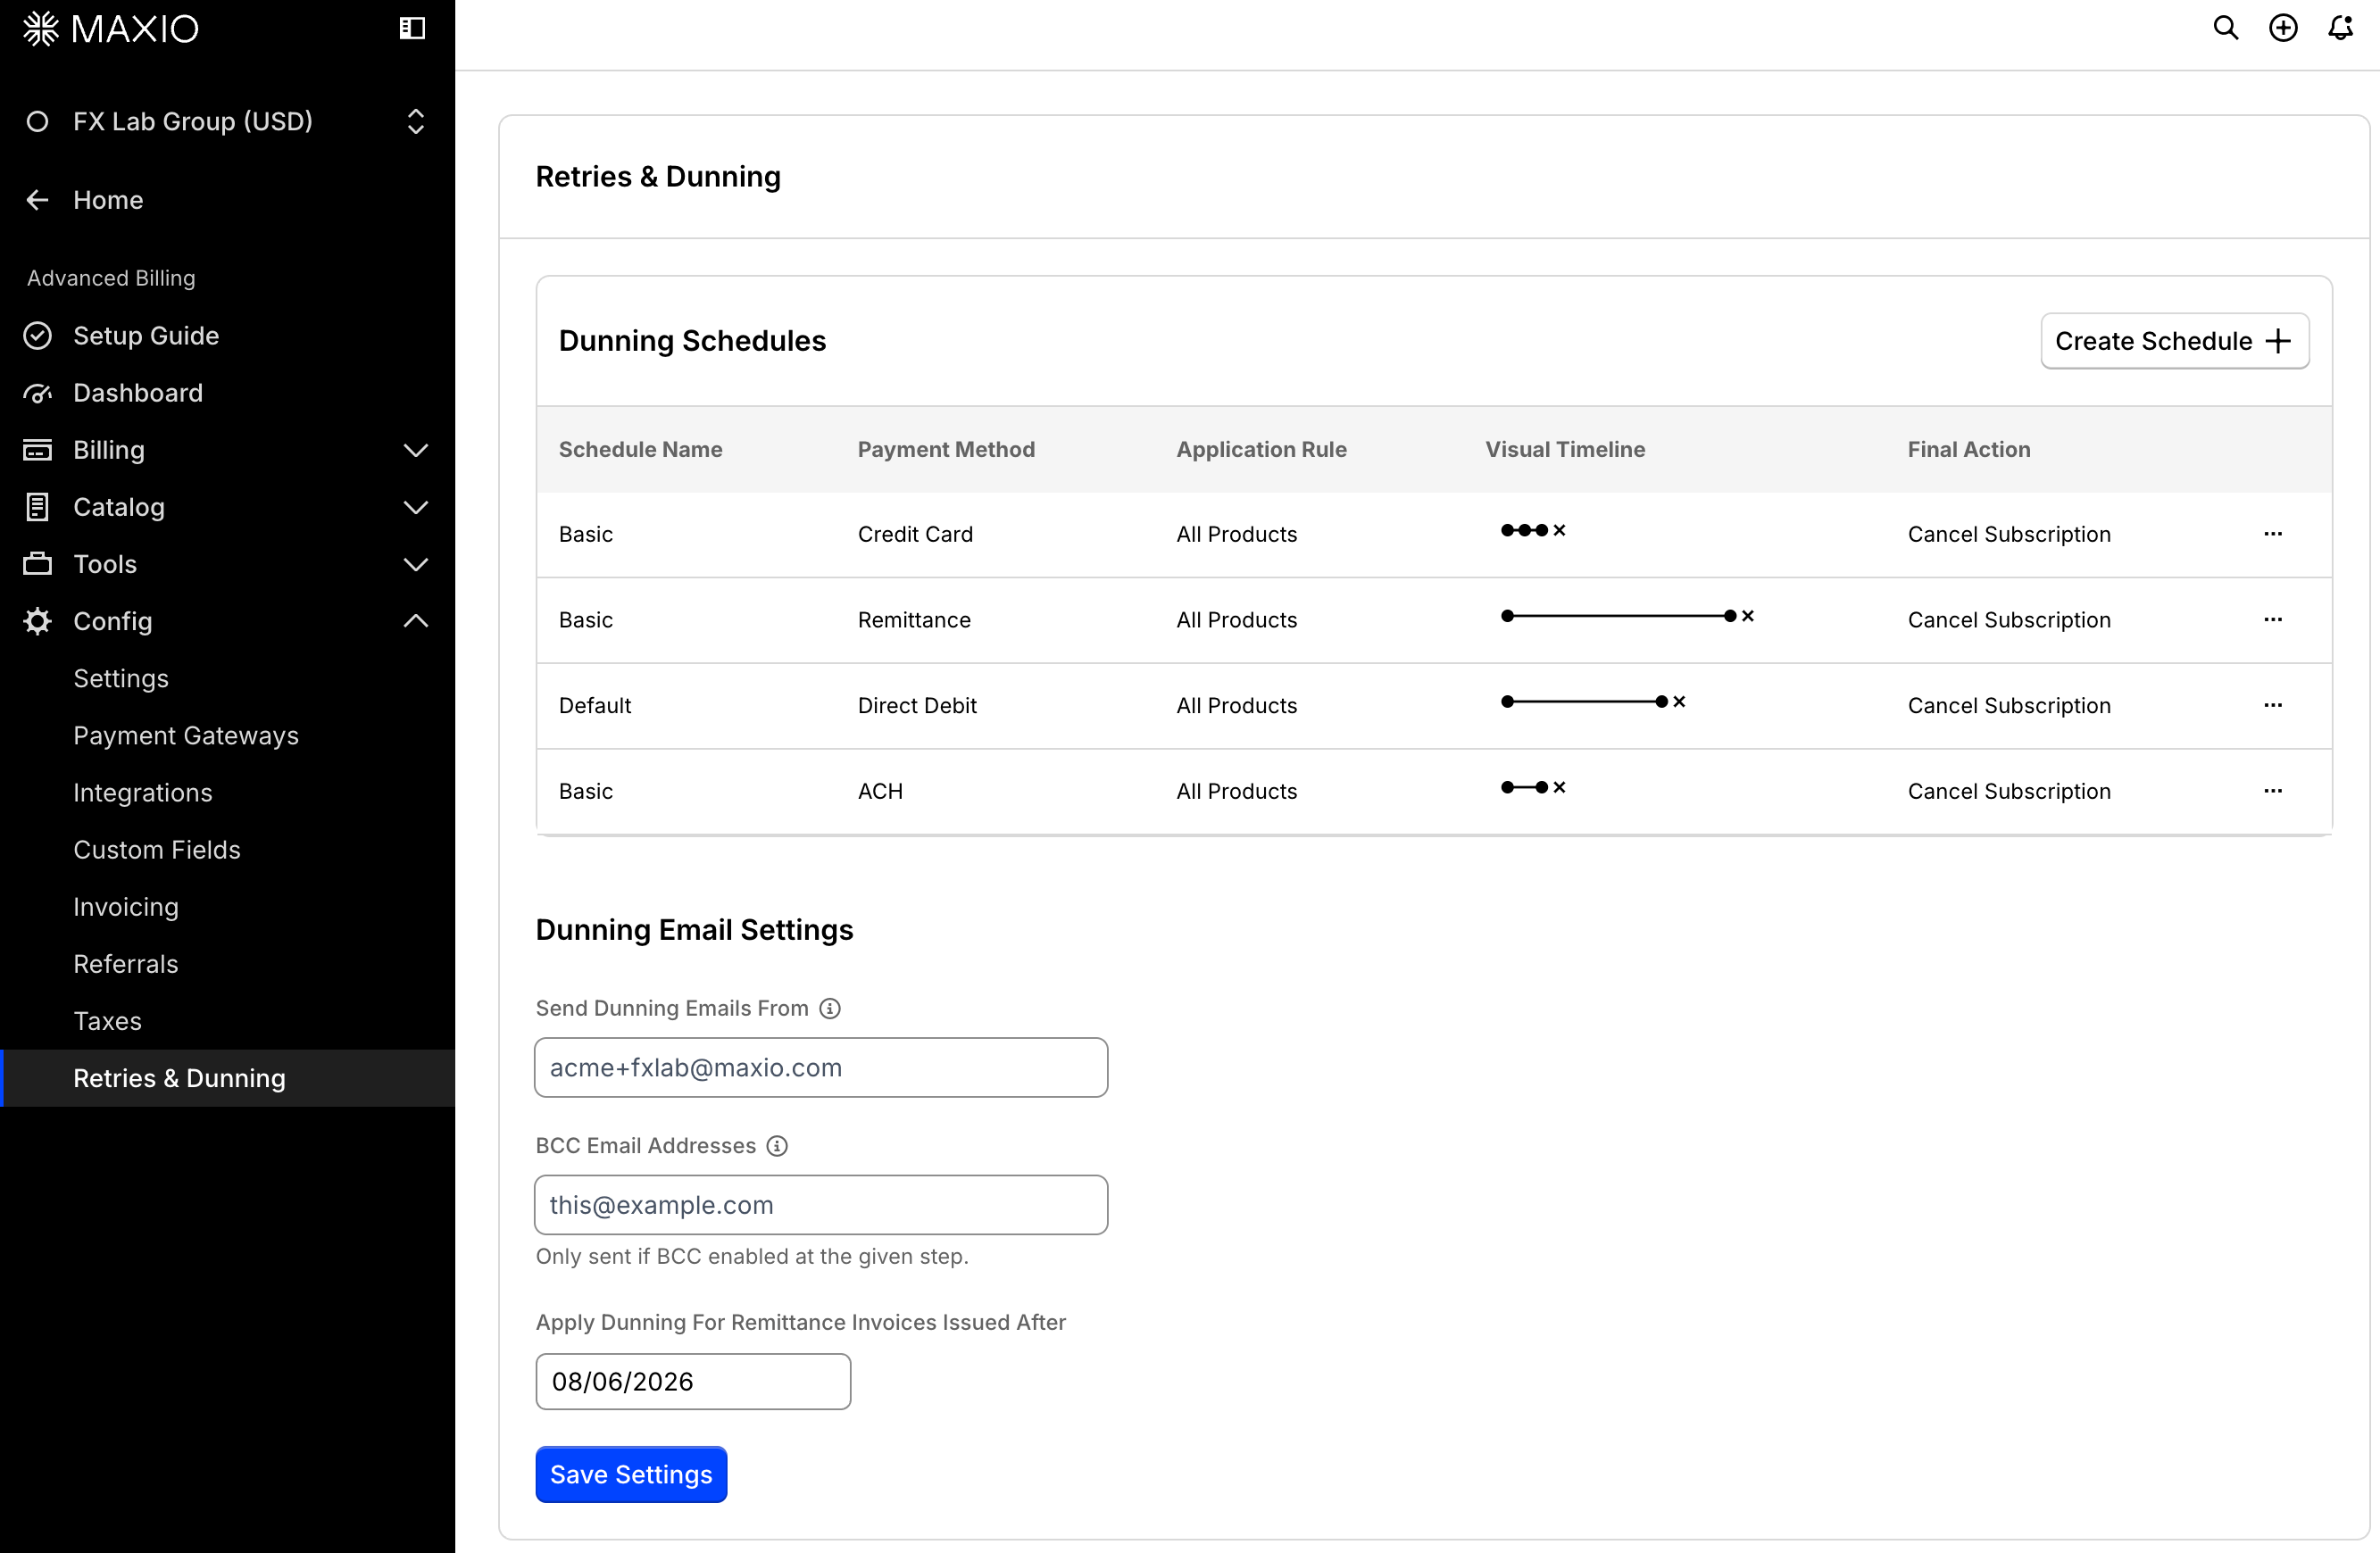The image size is (2380, 1553).
Task: Open Taxes page
Action: [x=107, y=1020]
